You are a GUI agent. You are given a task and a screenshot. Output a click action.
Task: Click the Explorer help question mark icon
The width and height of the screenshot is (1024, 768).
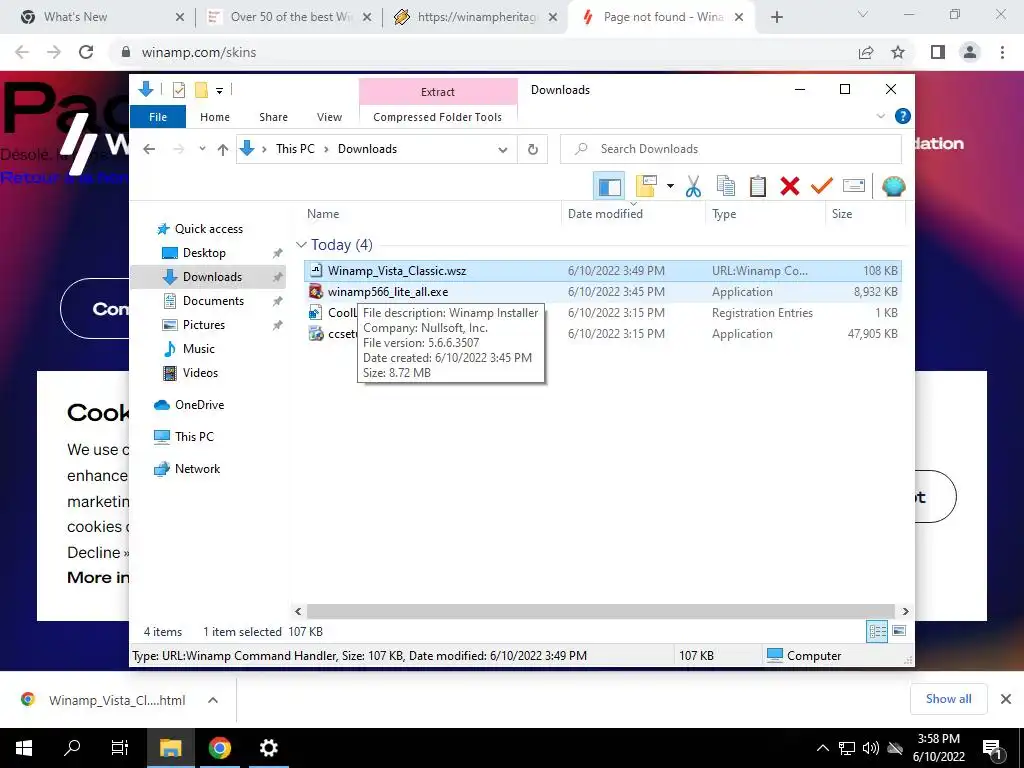[x=903, y=116]
